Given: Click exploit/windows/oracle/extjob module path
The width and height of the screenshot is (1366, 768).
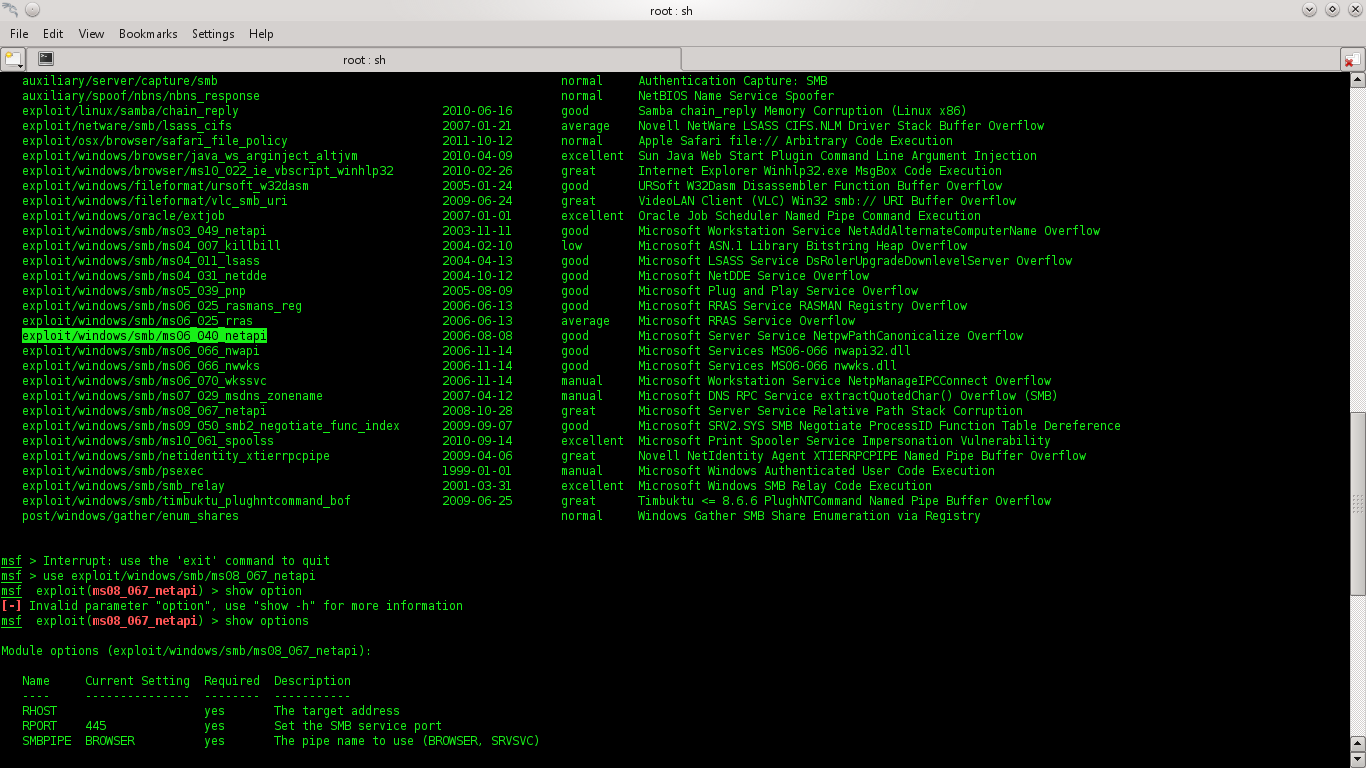Looking at the screenshot, I should pos(123,216).
